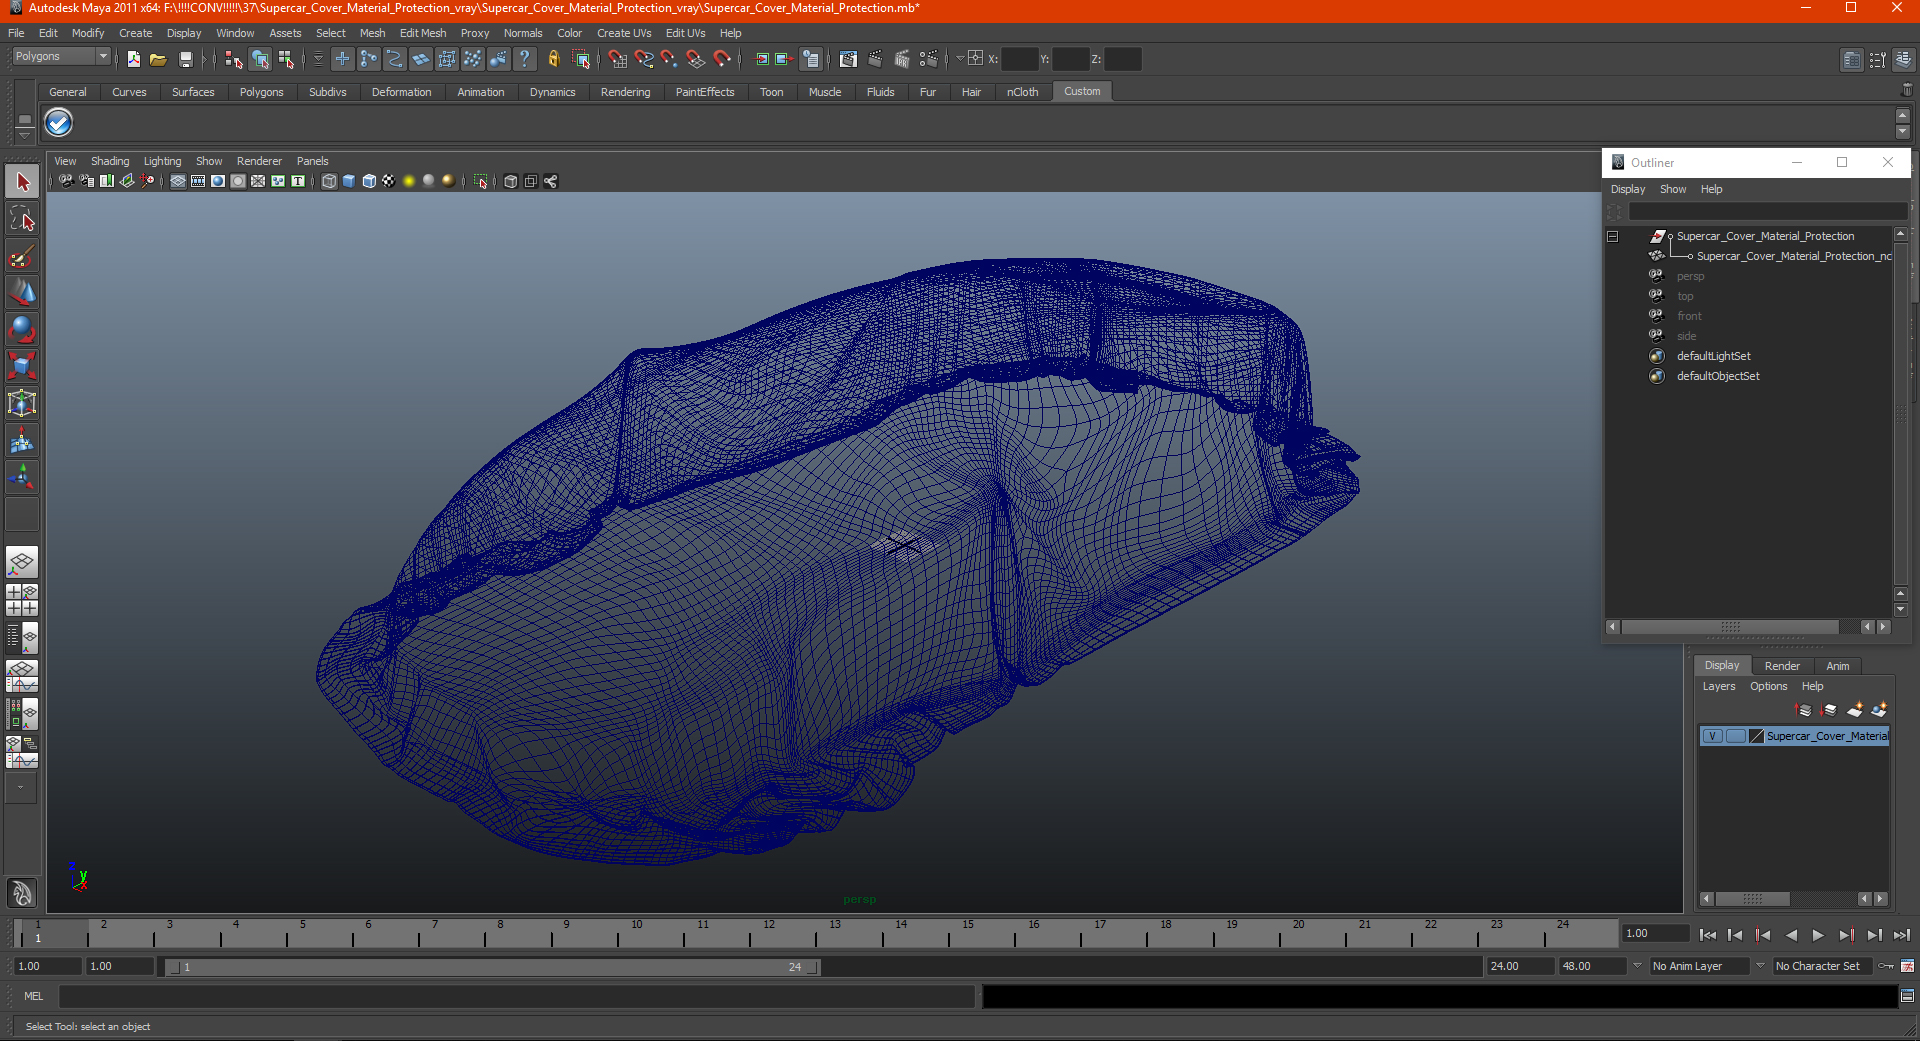This screenshot has height=1041, width=1920.
Task: Switch to the Render layer tab
Action: tap(1781, 666)
